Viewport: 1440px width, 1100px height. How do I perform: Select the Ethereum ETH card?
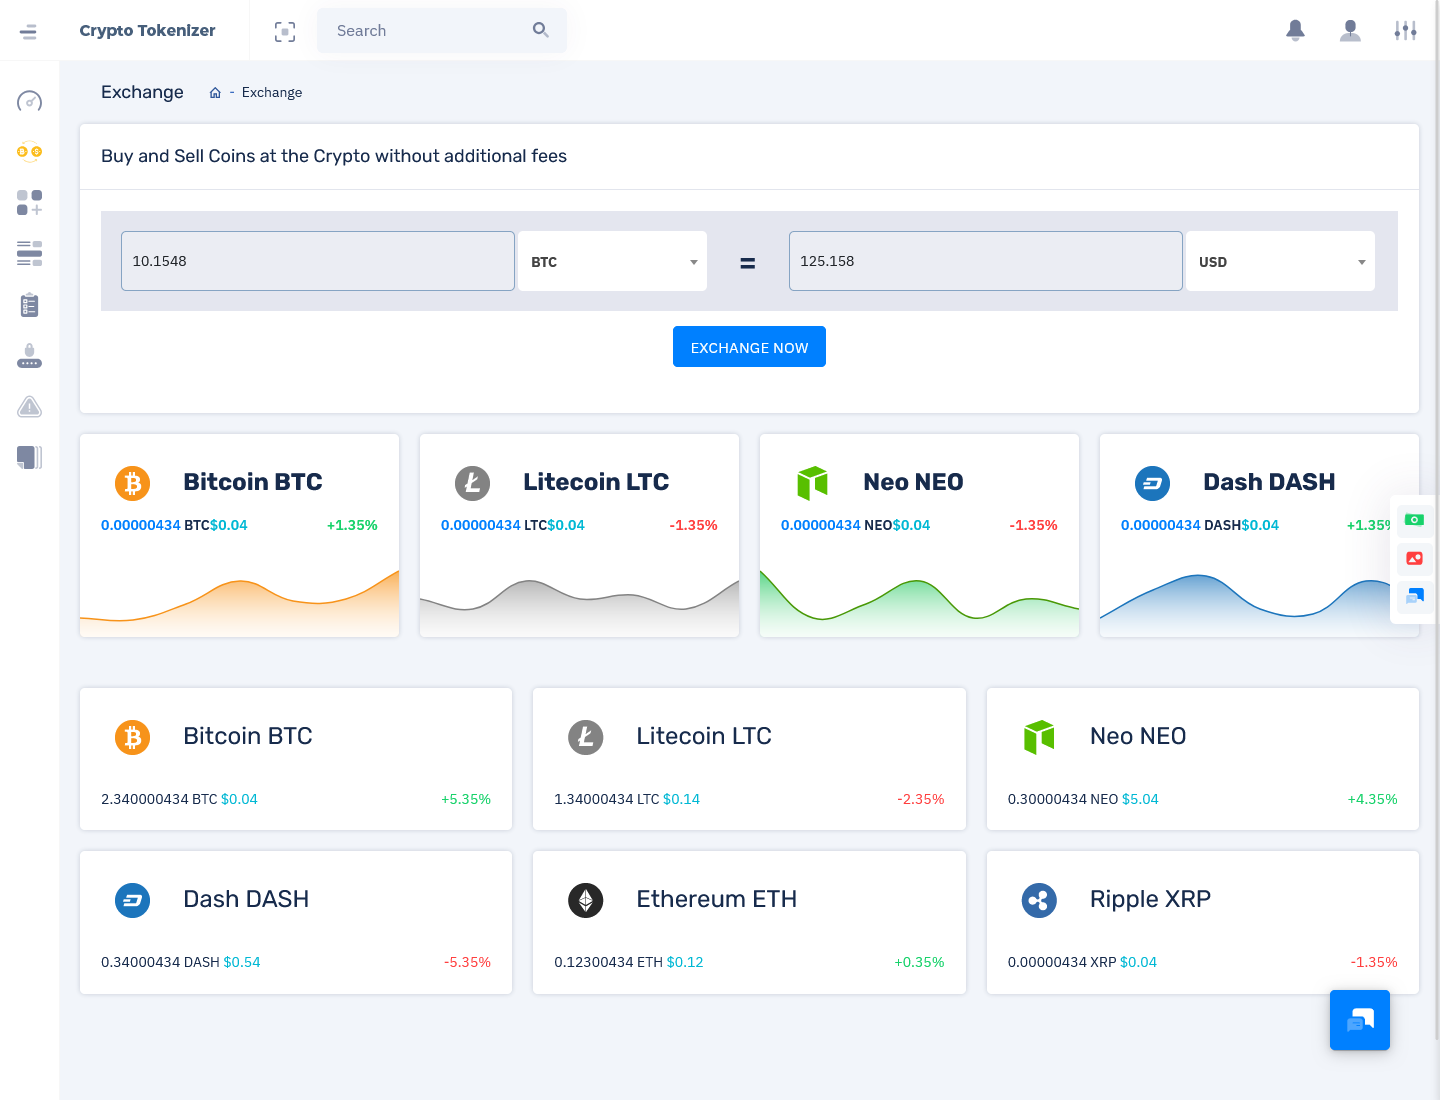(749, 922)
